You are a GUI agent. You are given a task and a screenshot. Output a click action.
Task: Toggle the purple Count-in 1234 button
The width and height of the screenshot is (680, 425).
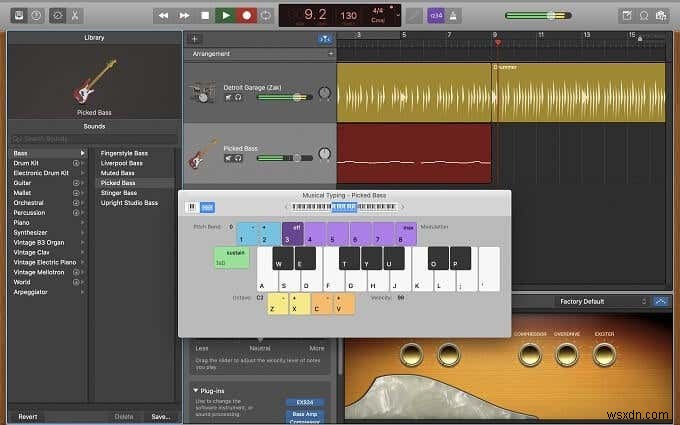436,16
